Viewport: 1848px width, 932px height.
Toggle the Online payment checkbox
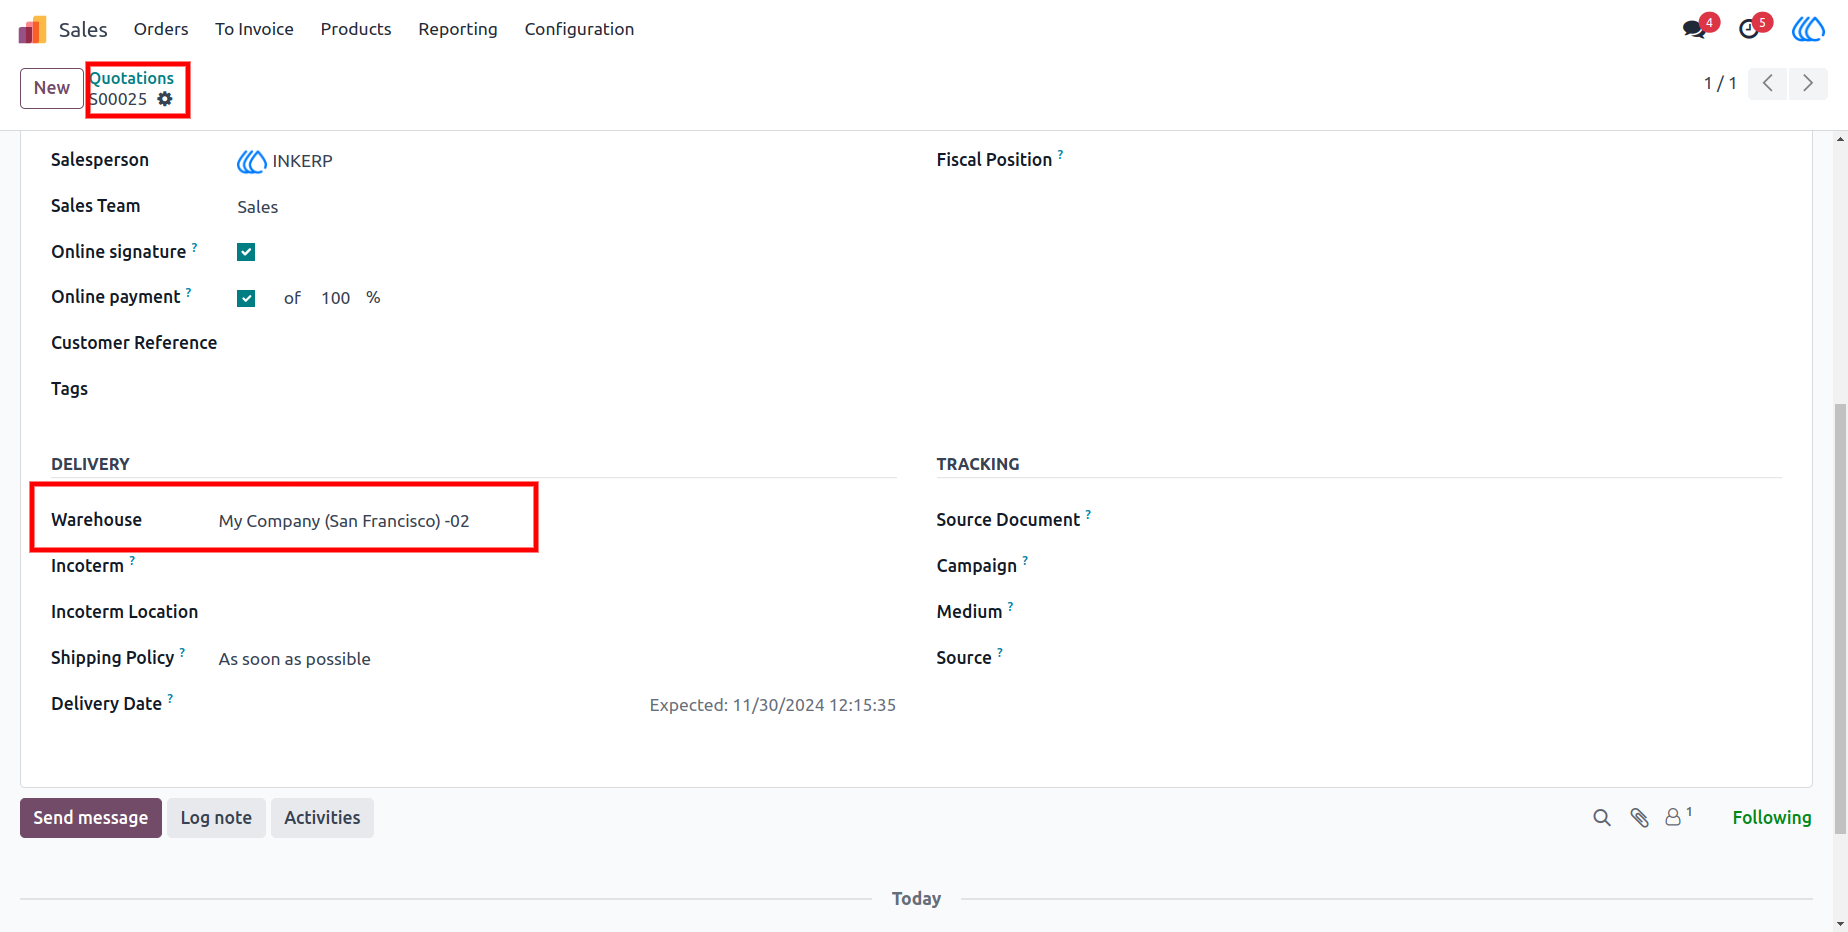pos(246,298)
